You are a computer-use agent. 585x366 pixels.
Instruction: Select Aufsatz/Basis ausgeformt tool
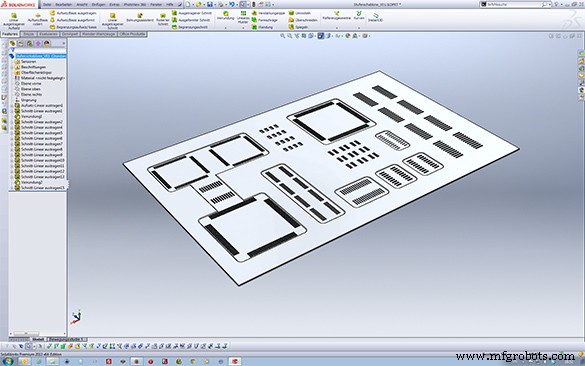(x=73, y=20)
